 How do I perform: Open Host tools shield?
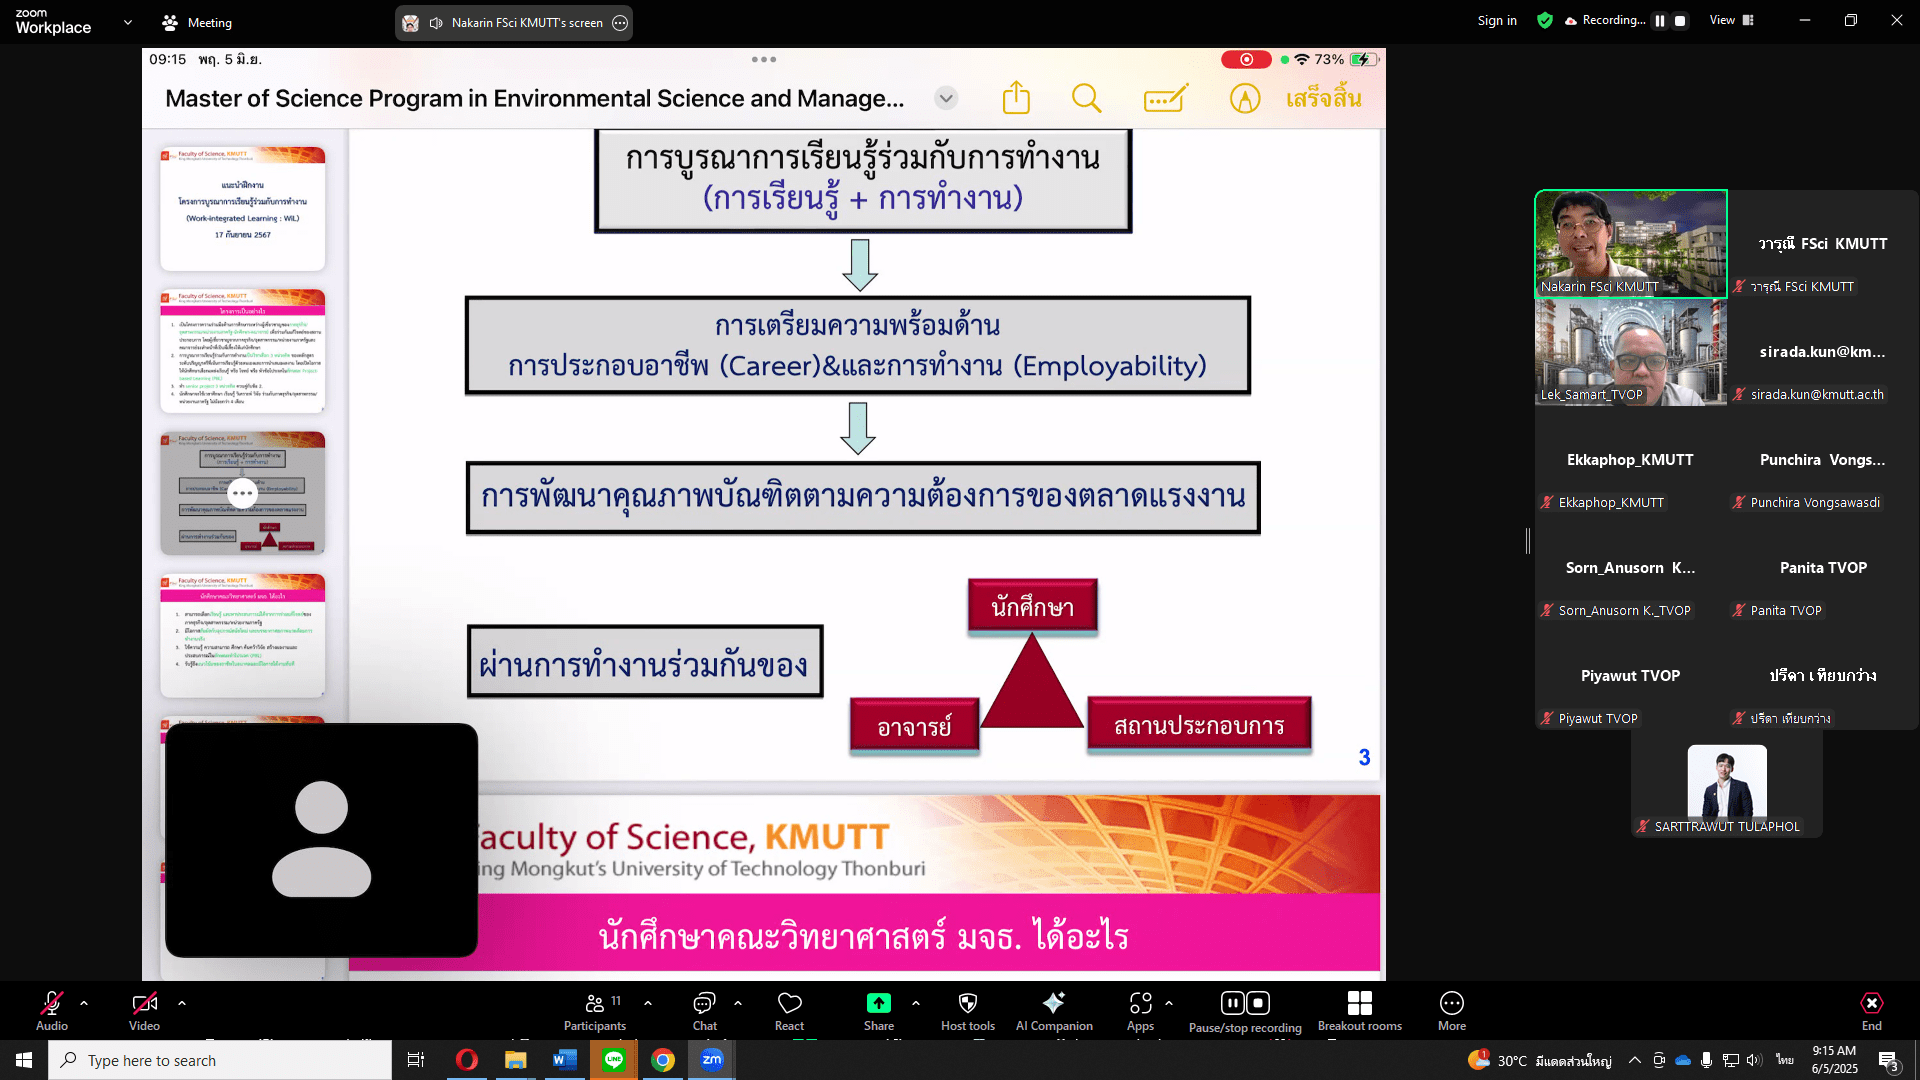tap(968, 1010)
